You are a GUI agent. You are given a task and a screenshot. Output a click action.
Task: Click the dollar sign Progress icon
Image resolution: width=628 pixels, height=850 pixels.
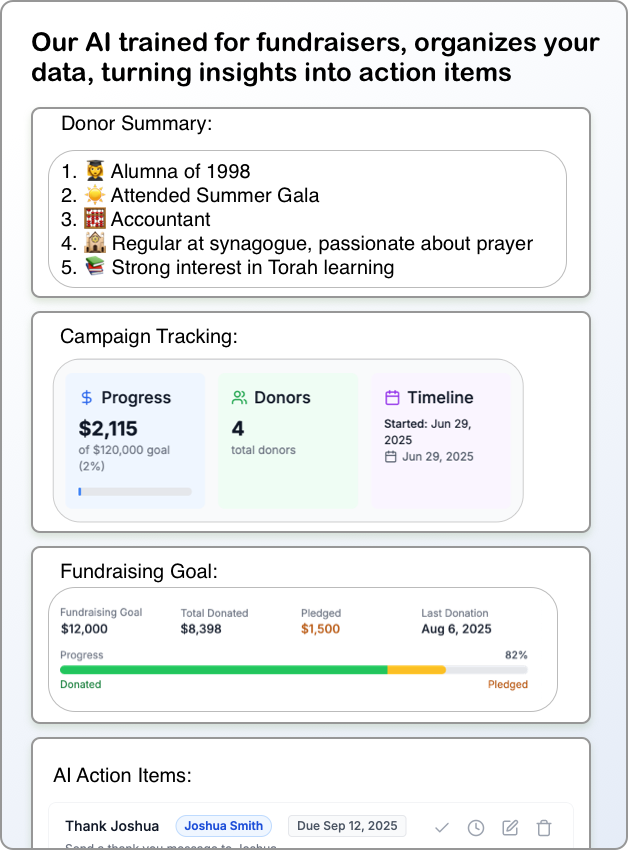(87, 398)
